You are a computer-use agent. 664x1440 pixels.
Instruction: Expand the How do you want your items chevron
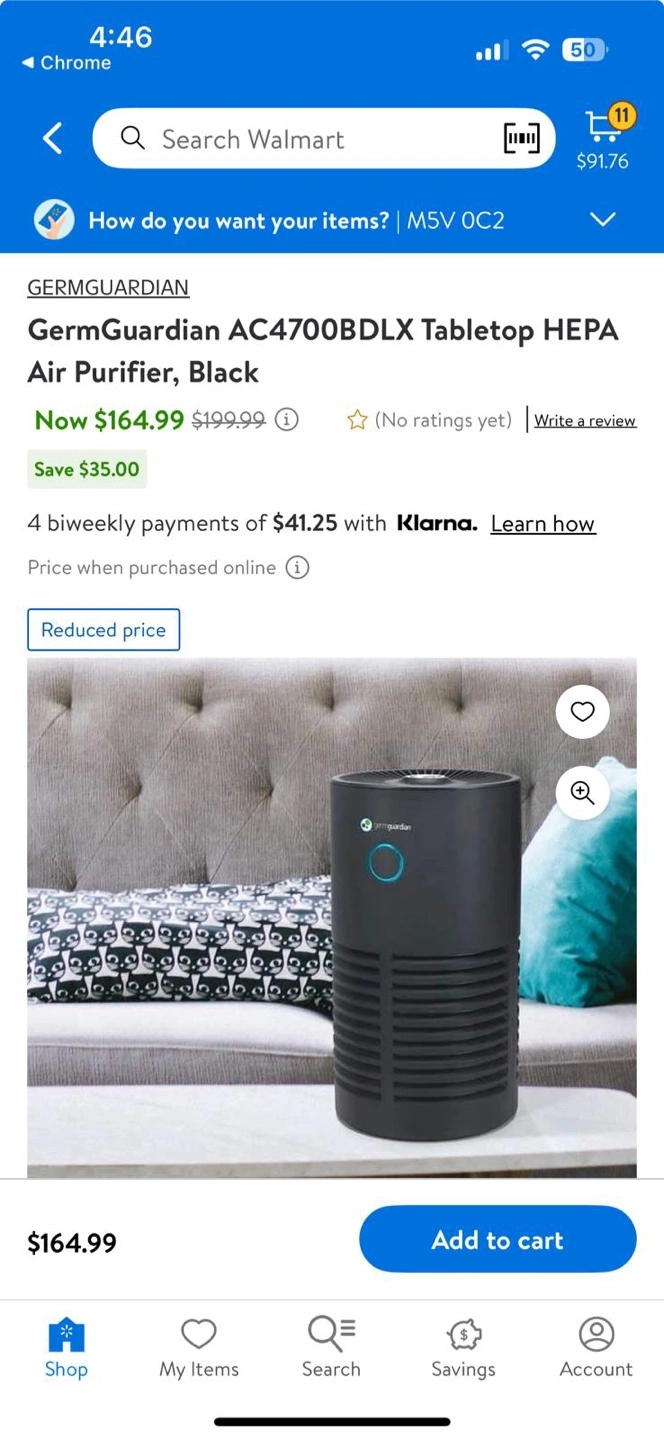tap(603, 219)
